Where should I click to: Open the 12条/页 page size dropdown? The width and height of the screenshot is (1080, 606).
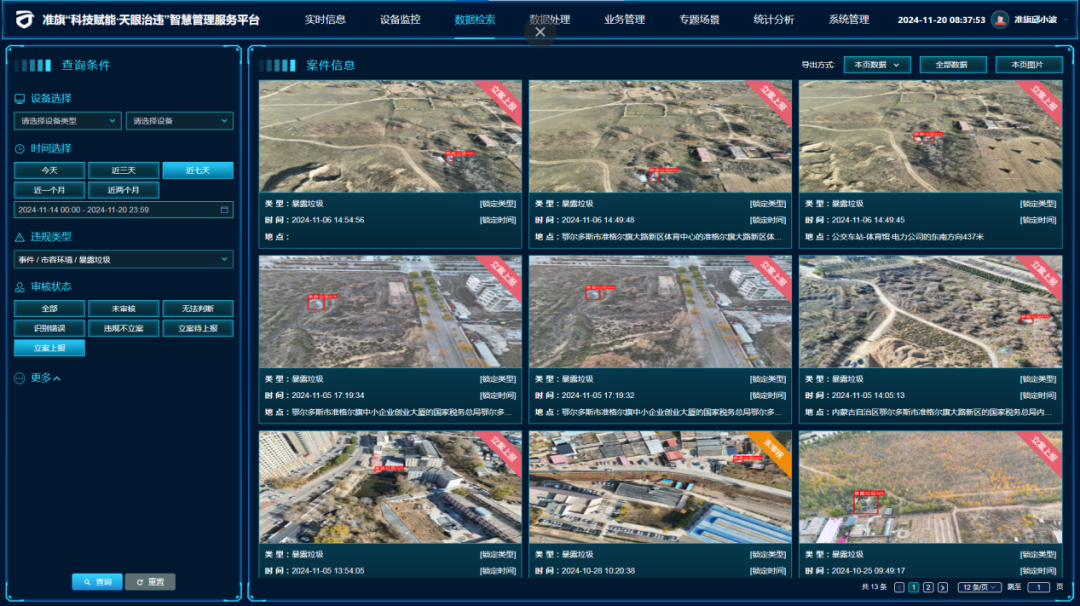(x=979, y=587)
